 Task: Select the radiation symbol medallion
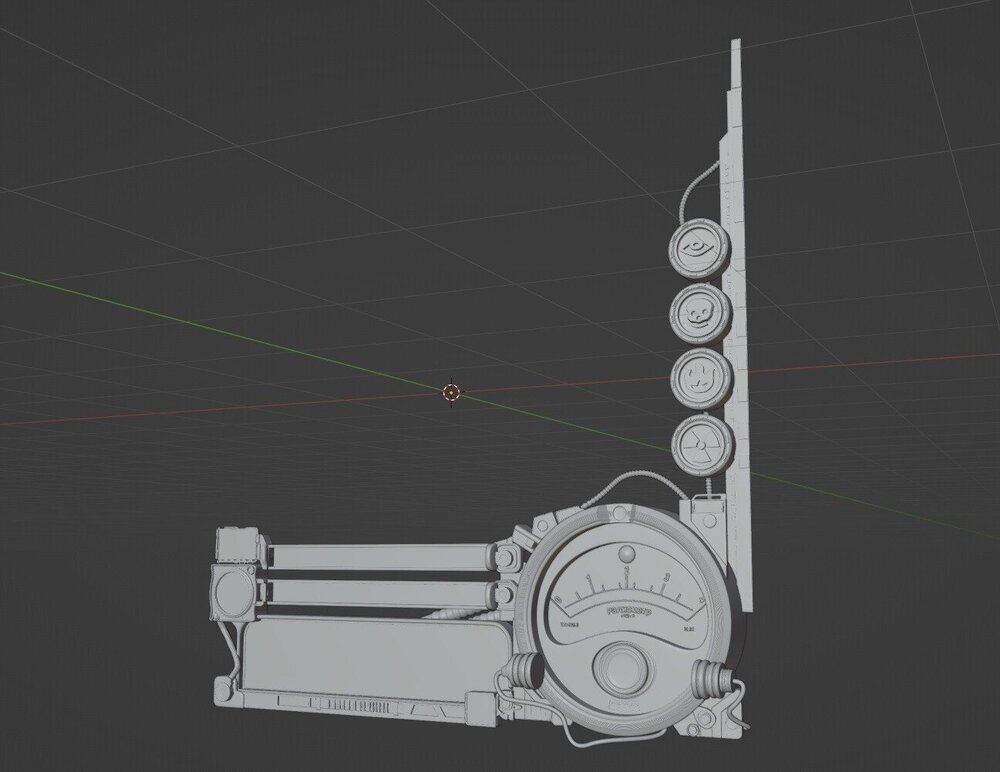[703, 445]
